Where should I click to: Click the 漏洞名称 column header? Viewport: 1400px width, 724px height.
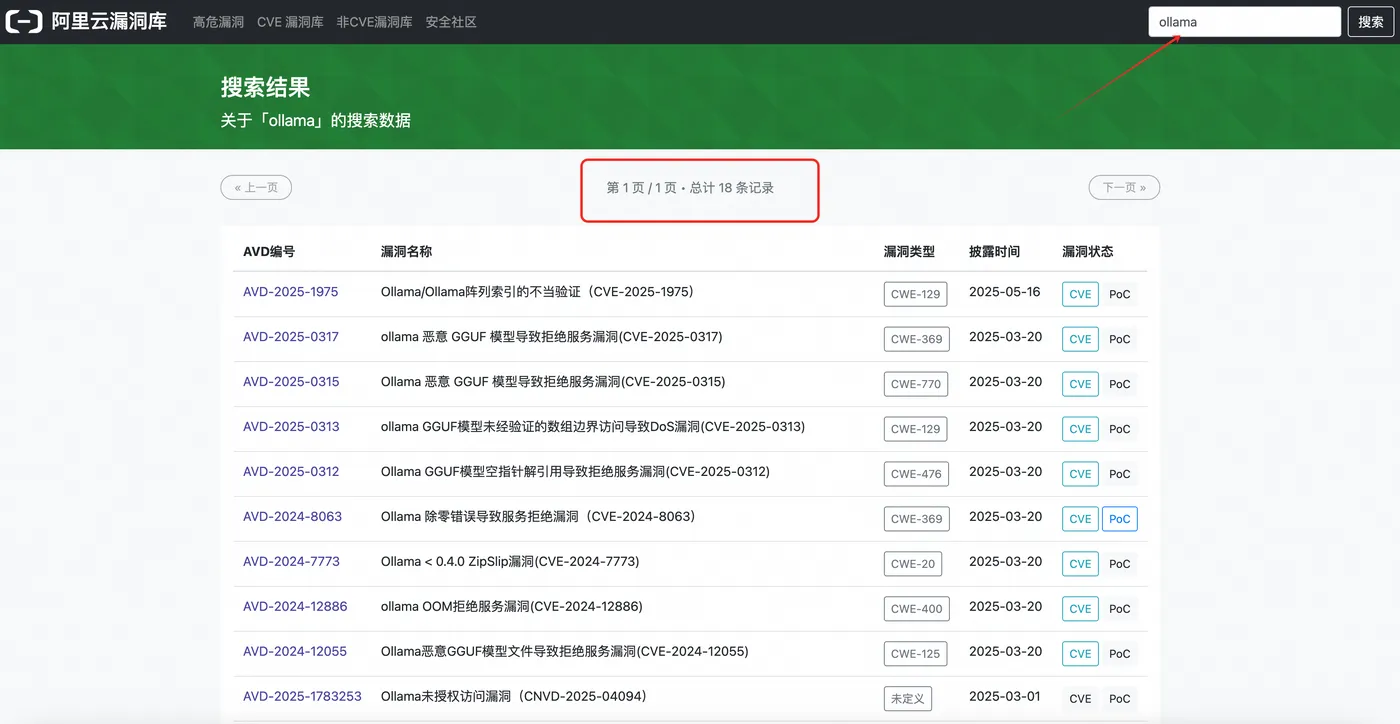point(407,252)
